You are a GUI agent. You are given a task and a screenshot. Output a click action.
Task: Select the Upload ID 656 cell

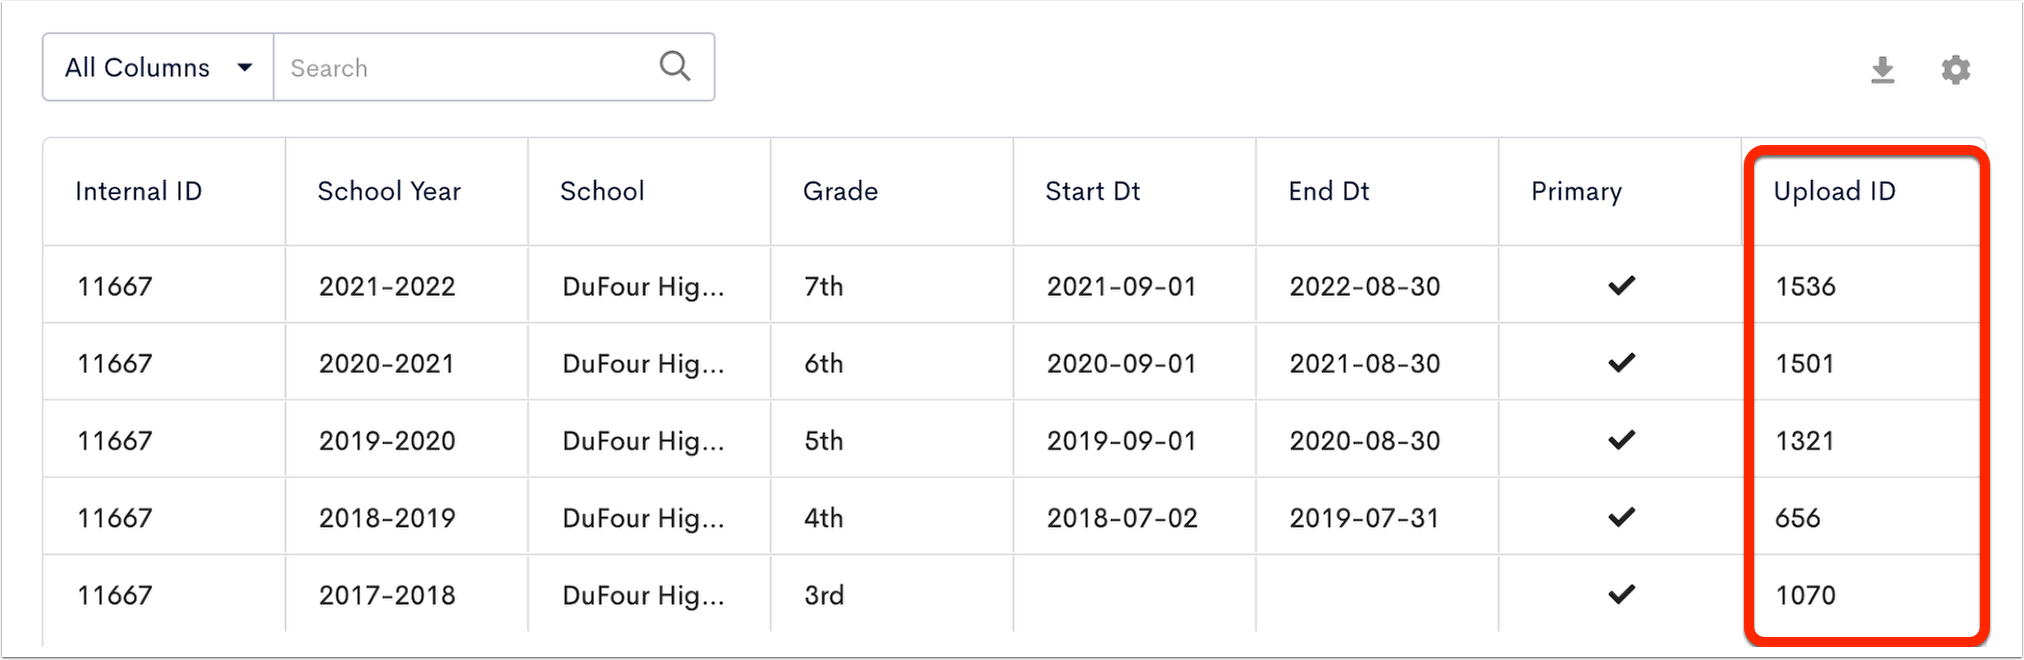pos(1797,518)
